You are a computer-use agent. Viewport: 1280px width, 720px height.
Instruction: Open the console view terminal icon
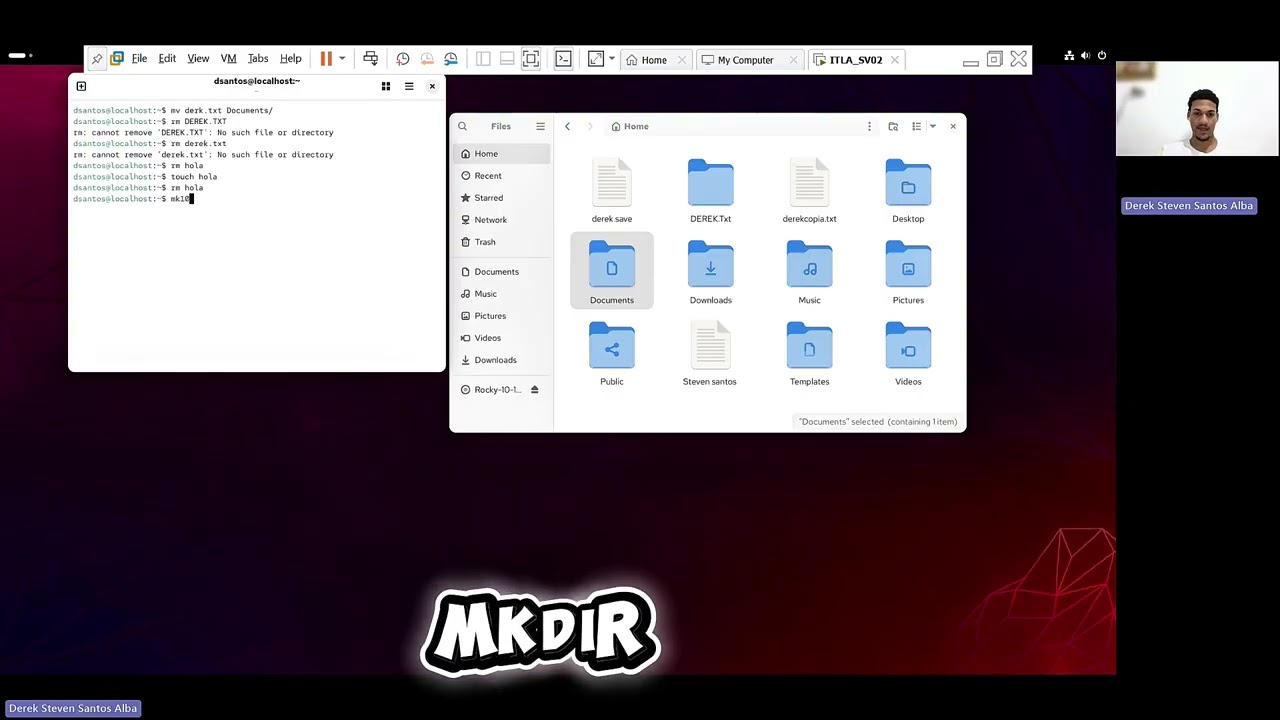563,60
